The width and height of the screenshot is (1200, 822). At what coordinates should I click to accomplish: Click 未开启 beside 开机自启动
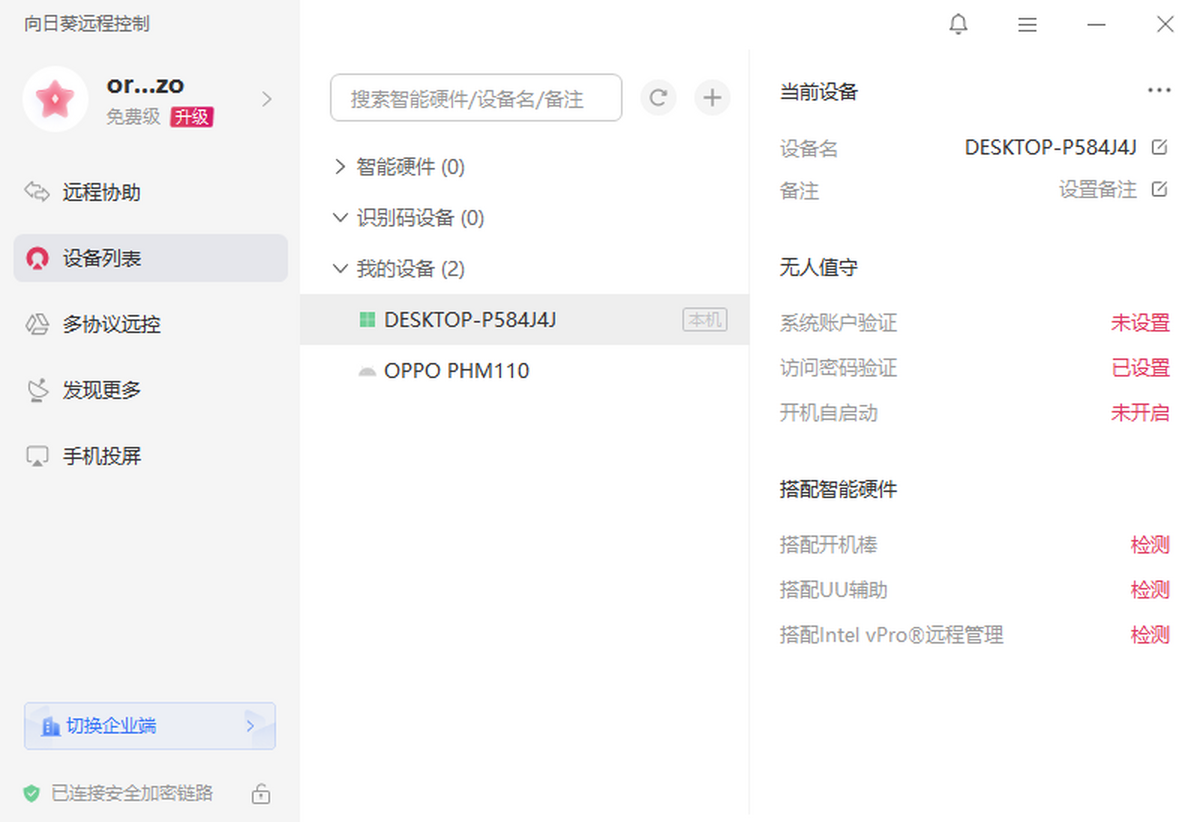pos(1140,413)
